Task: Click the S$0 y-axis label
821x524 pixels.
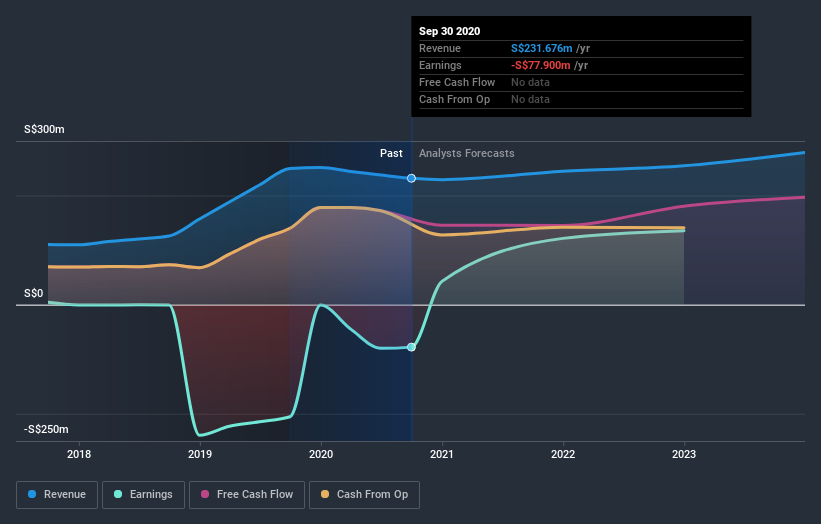Action: coord(34,293)
